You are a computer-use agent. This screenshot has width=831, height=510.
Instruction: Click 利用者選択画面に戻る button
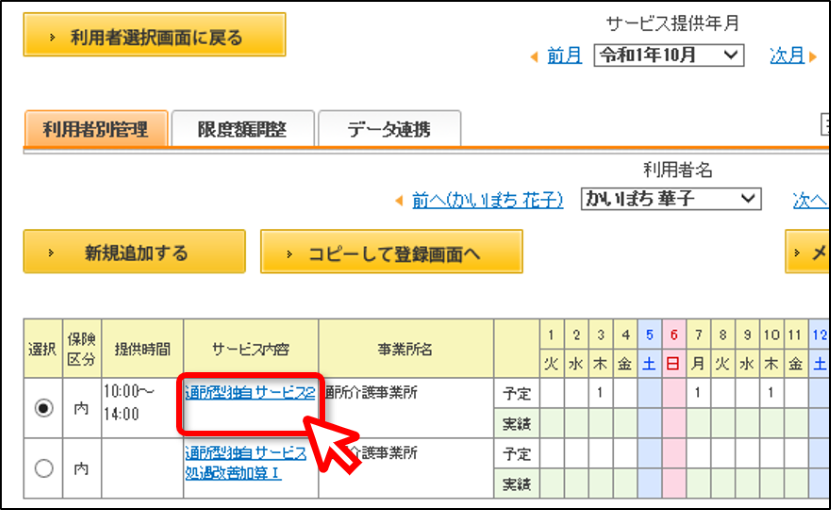pyautogui.click(x=155, y=35)
